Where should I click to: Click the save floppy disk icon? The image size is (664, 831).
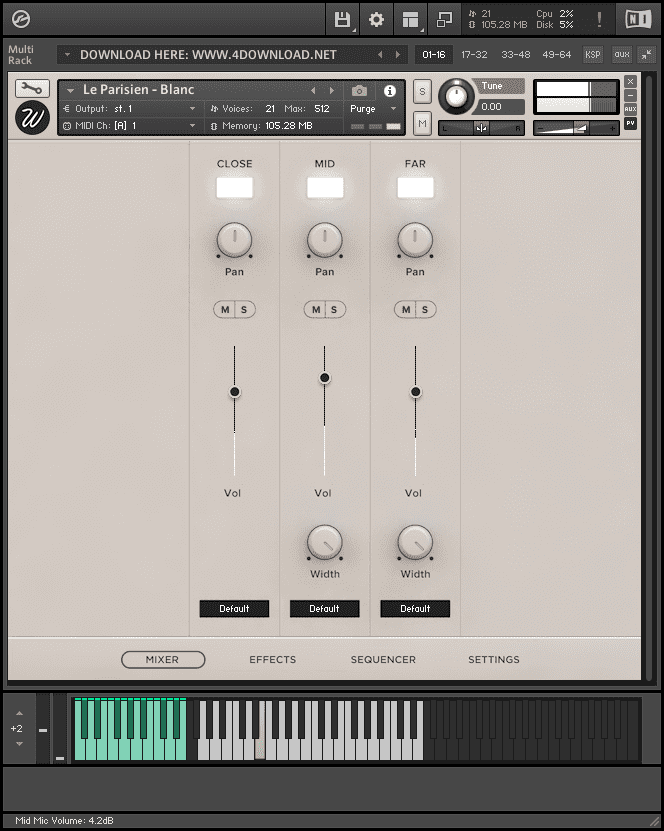[x=342, y=20]
